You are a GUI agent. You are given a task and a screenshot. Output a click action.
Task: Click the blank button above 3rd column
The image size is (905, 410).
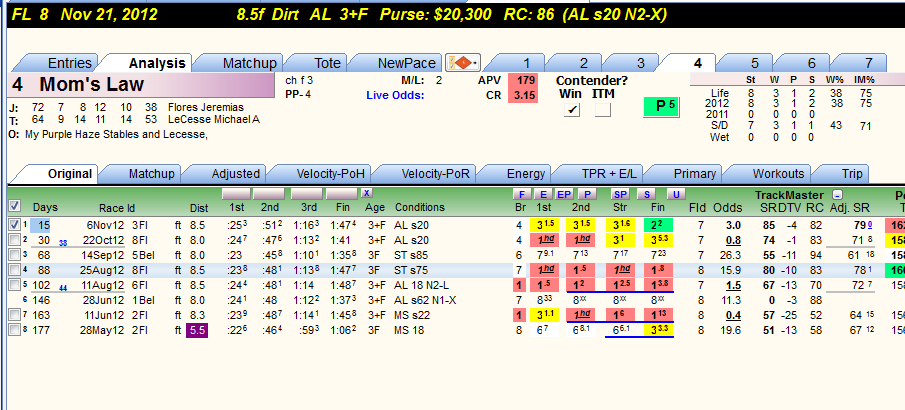[x=306, y=193]
